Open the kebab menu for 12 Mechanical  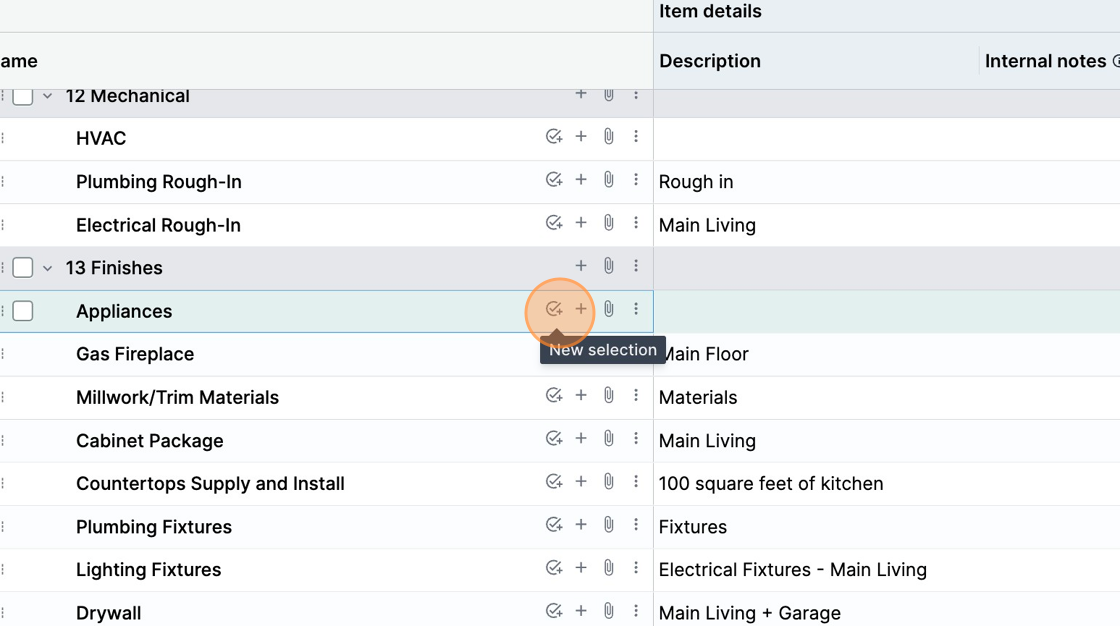[637, 95]
